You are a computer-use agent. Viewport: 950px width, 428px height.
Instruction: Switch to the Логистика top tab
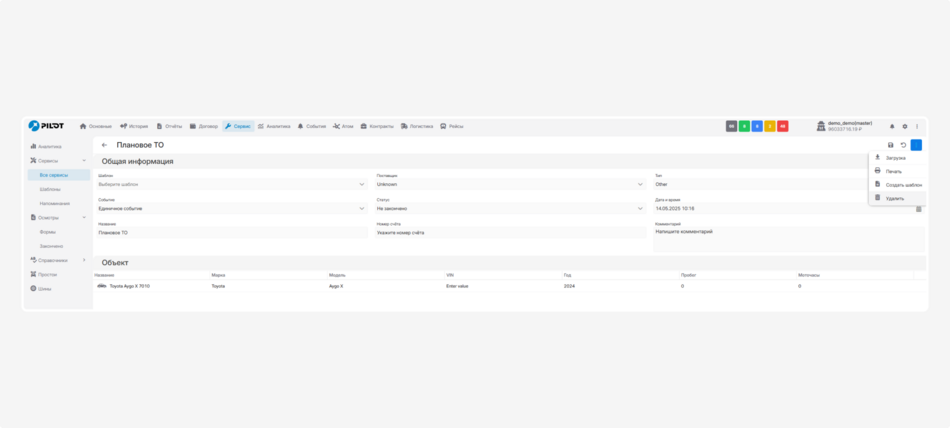417,126
